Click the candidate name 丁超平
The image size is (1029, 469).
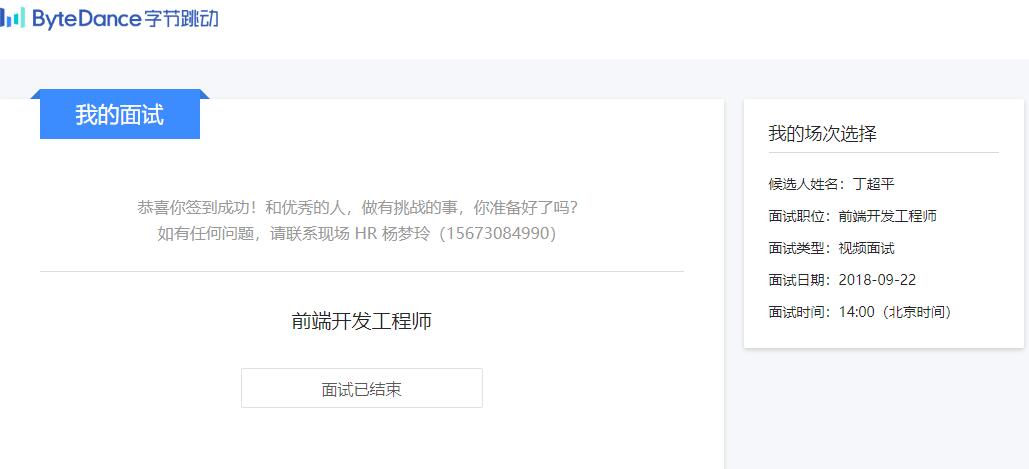coord(873,184)
